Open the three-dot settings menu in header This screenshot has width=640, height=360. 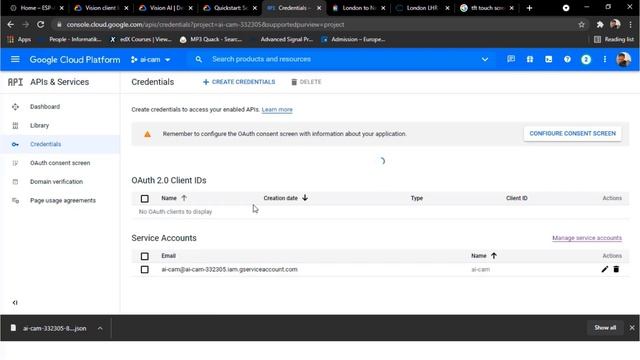click(x=605, y=60)
